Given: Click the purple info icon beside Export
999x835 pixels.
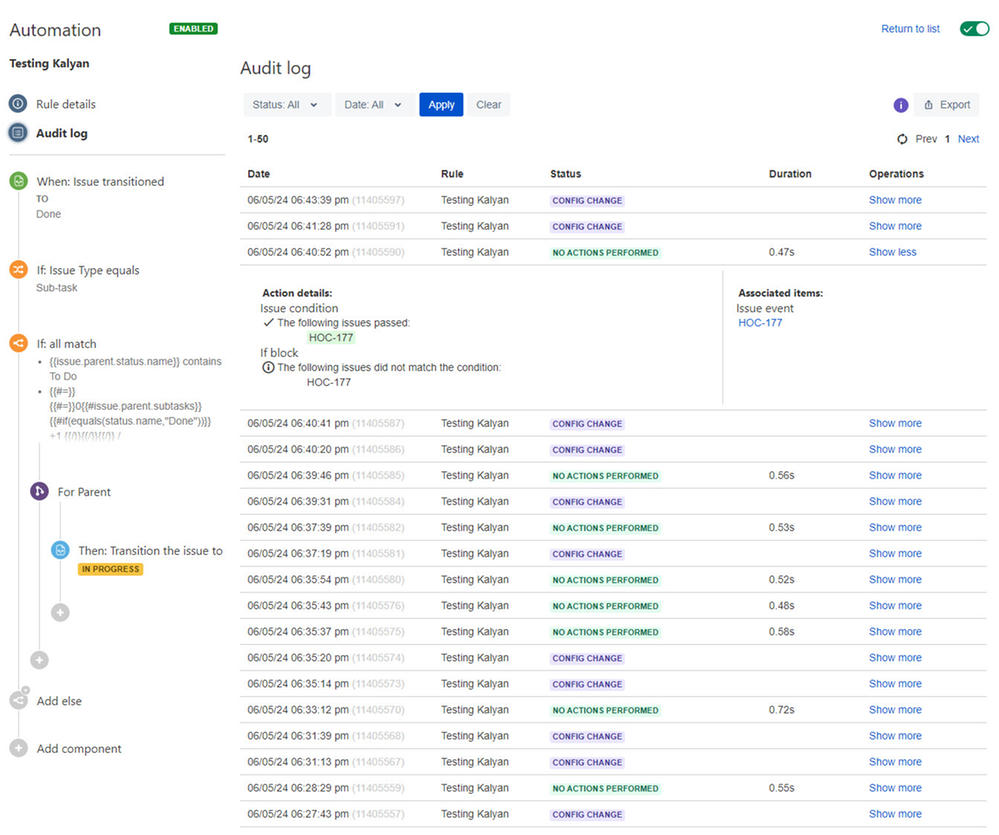Looking at the screenshot, I should [900, 105].
